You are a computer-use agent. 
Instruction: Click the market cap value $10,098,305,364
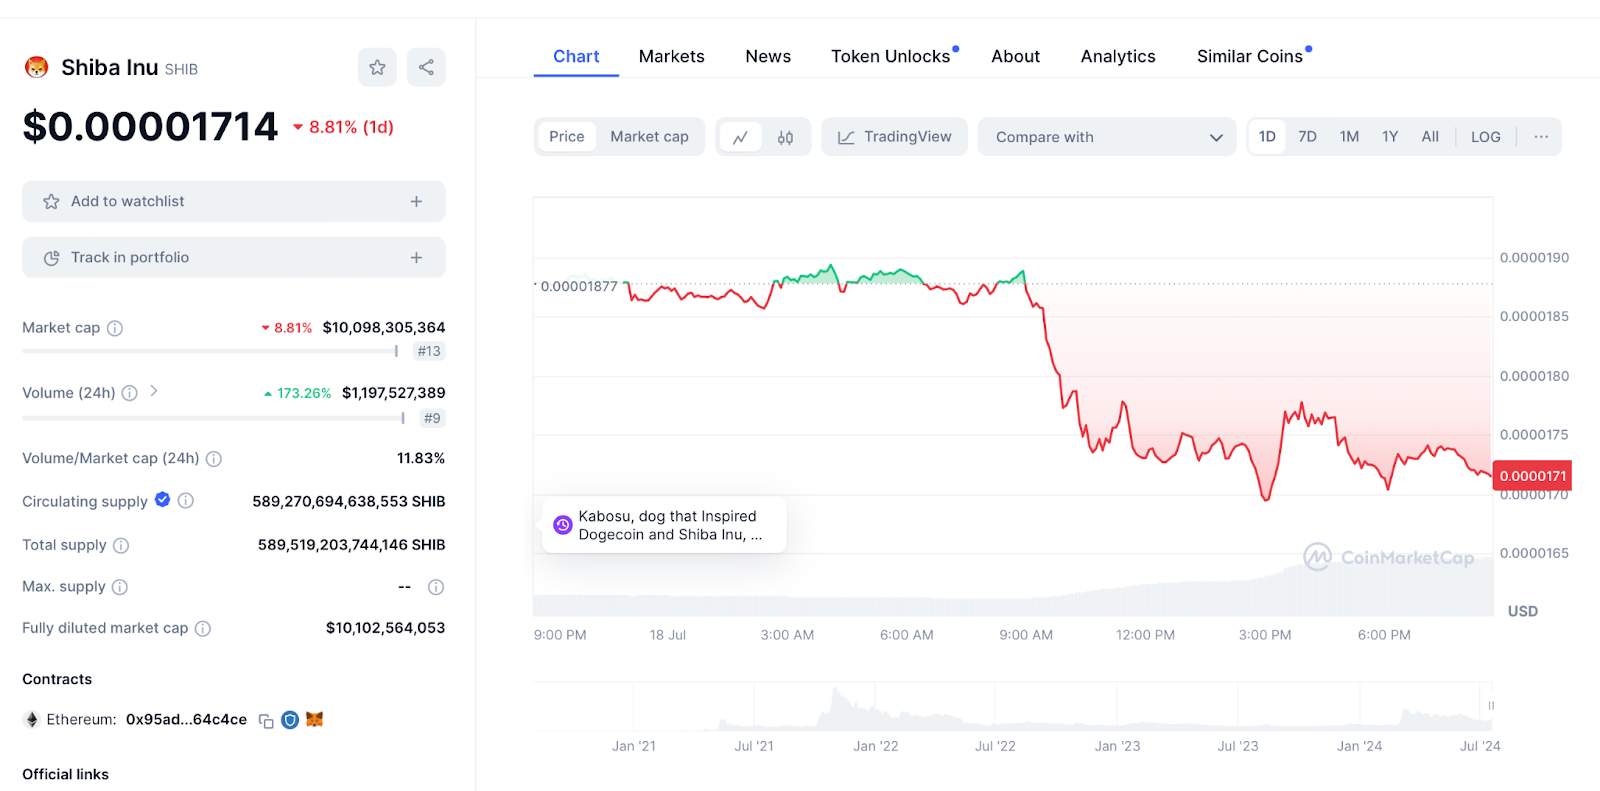384,328
